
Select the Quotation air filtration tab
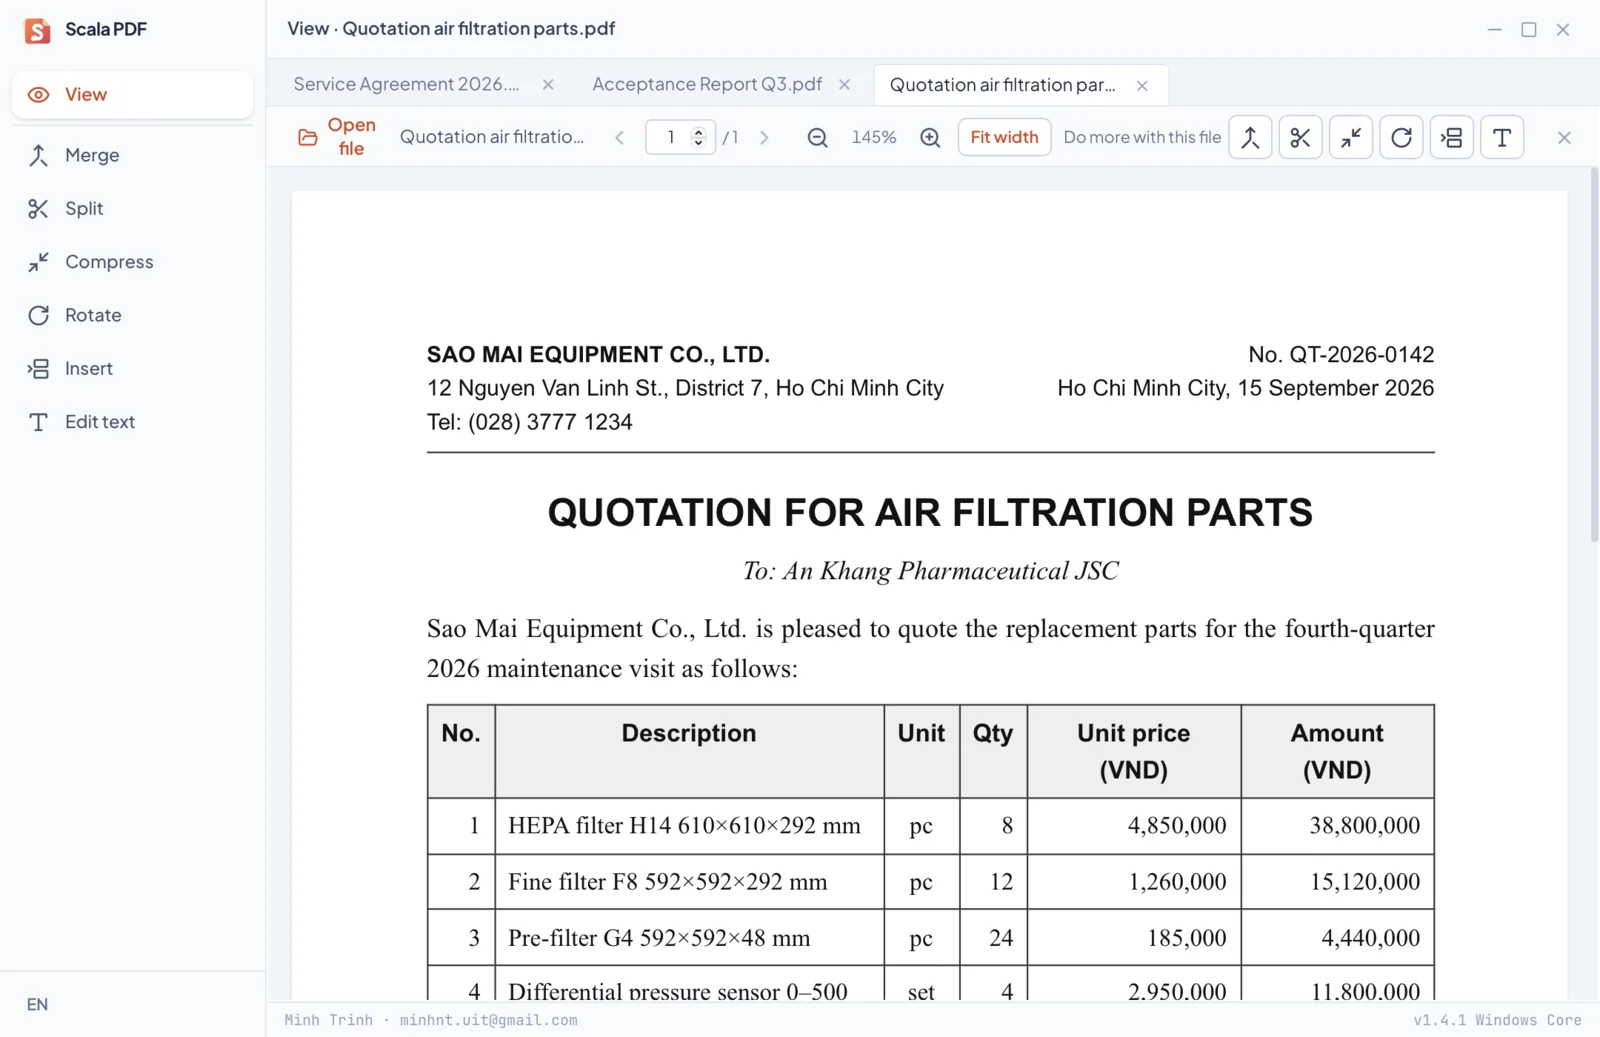[x=1003, y=86]
